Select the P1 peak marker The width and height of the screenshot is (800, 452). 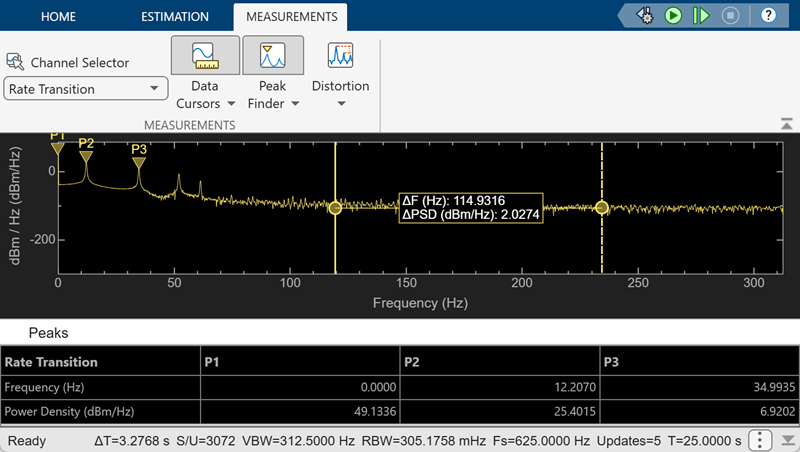pyautogui.click(x=58, y=147)
